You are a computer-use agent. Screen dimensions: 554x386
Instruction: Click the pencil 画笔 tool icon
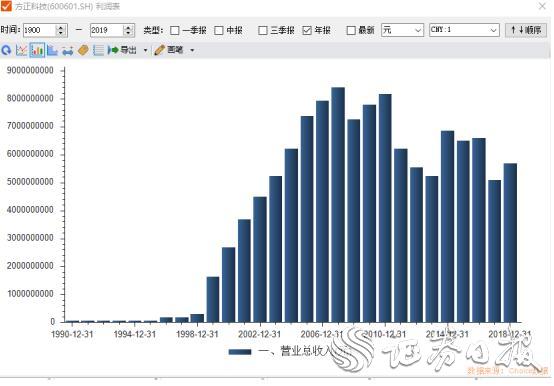click(159, 50)
